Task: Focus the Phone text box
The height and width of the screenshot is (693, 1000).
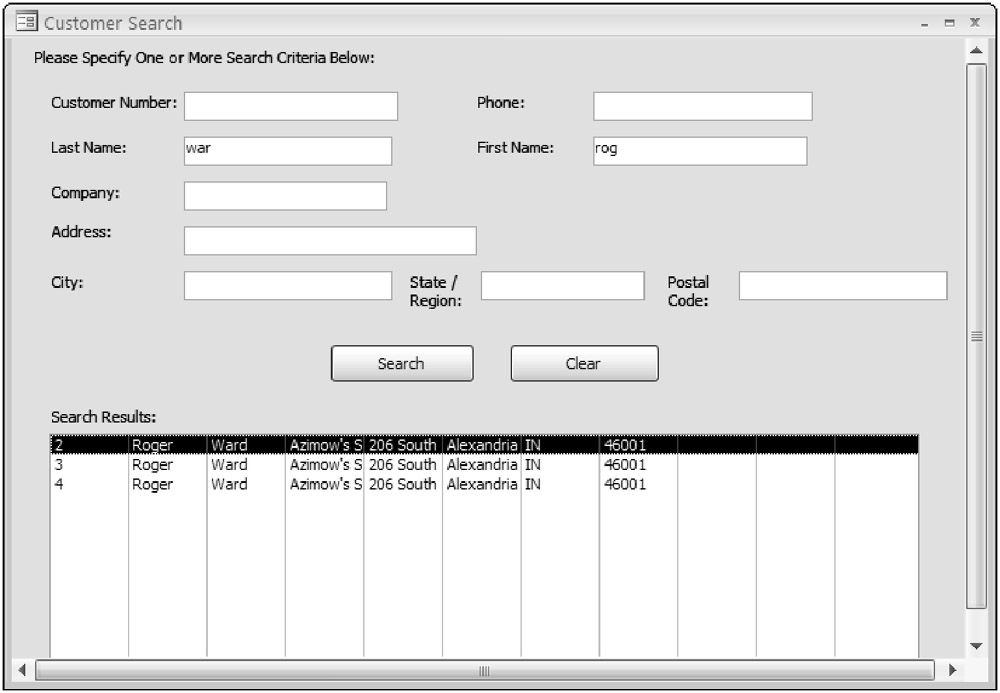Action: click(x=702, y=106)
